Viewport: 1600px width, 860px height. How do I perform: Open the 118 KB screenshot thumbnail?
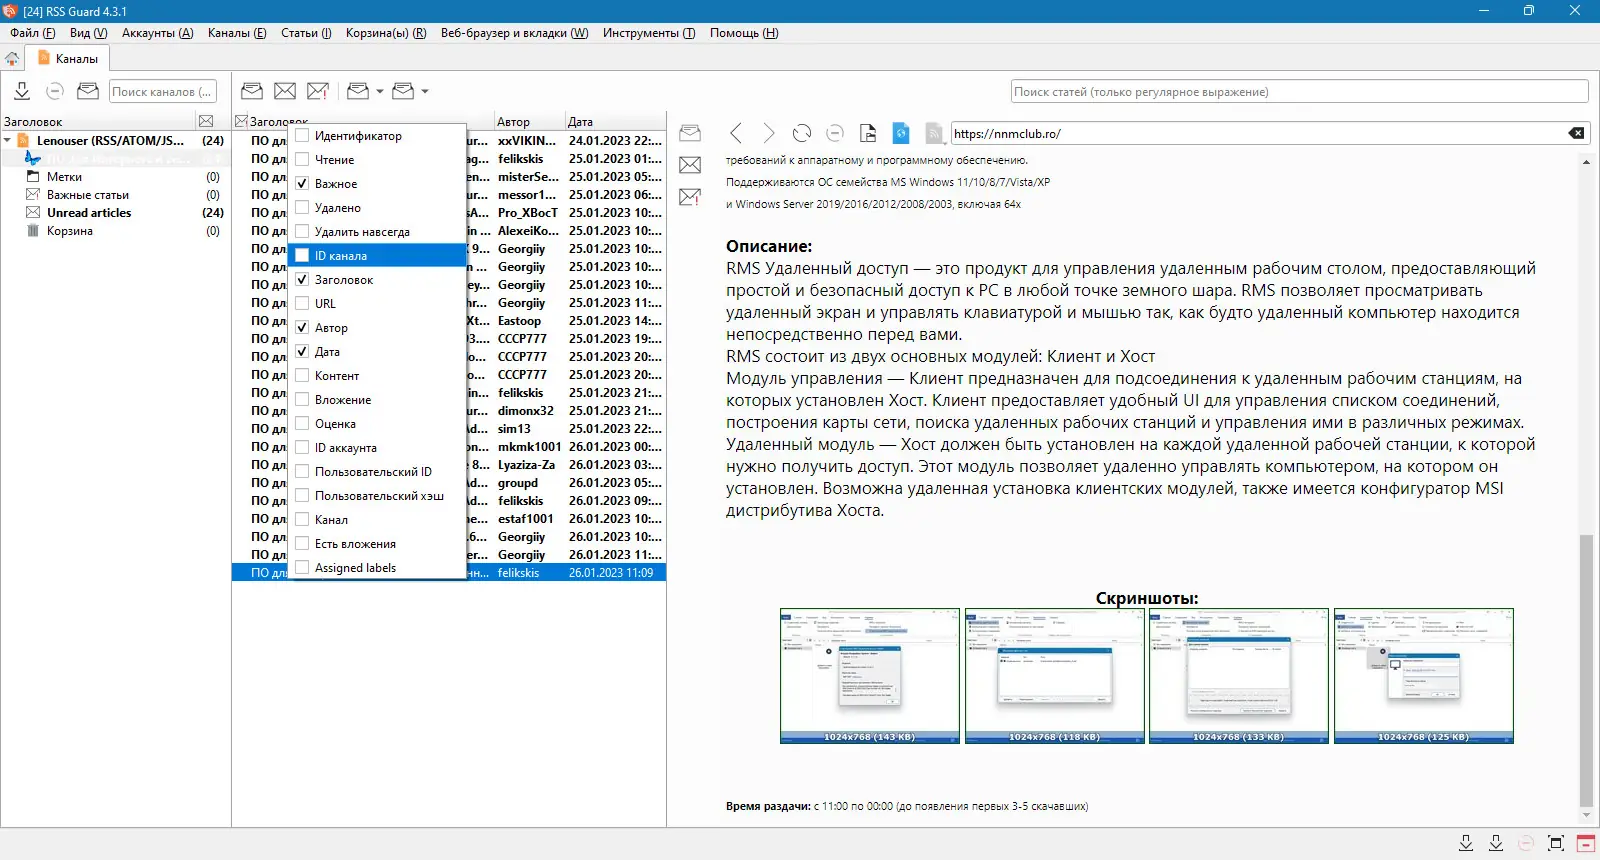(1054, 676)
